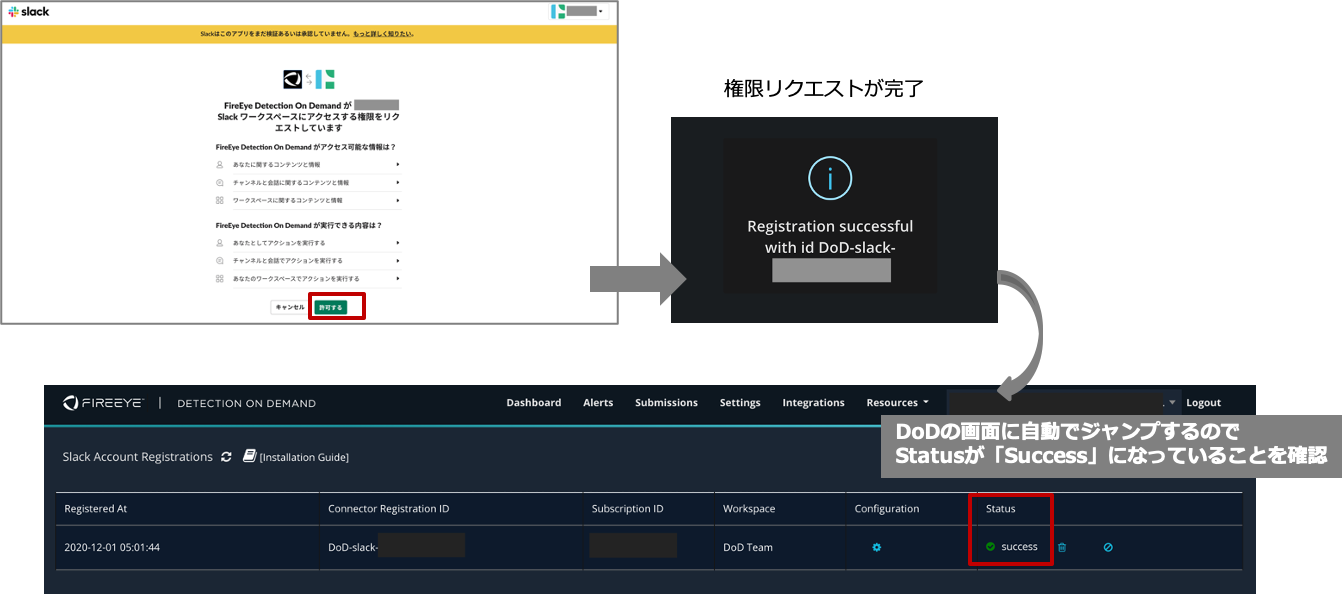
Task: Expand arrow for チャンネルと会話に関するコンテンツと情報
Action: point(397,182)
